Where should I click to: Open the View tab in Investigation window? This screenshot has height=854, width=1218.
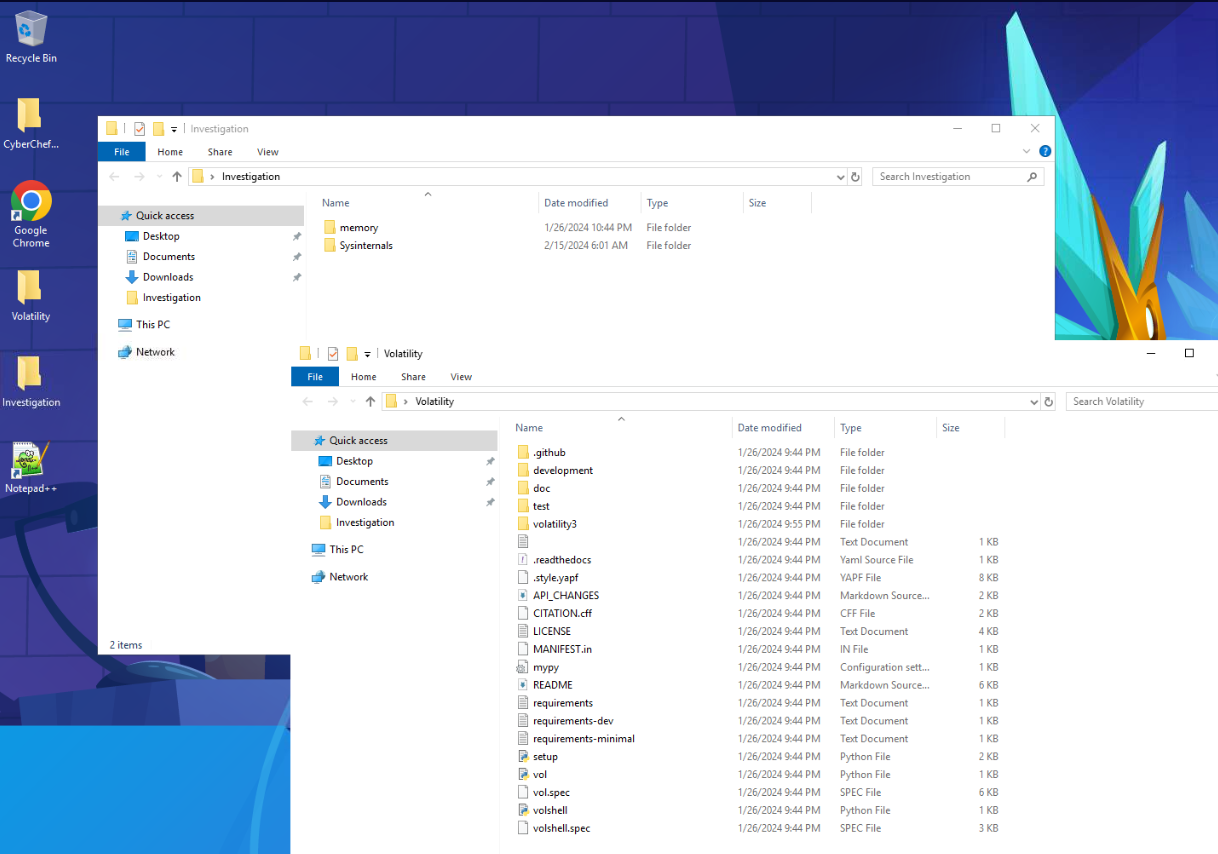[268, 152]
